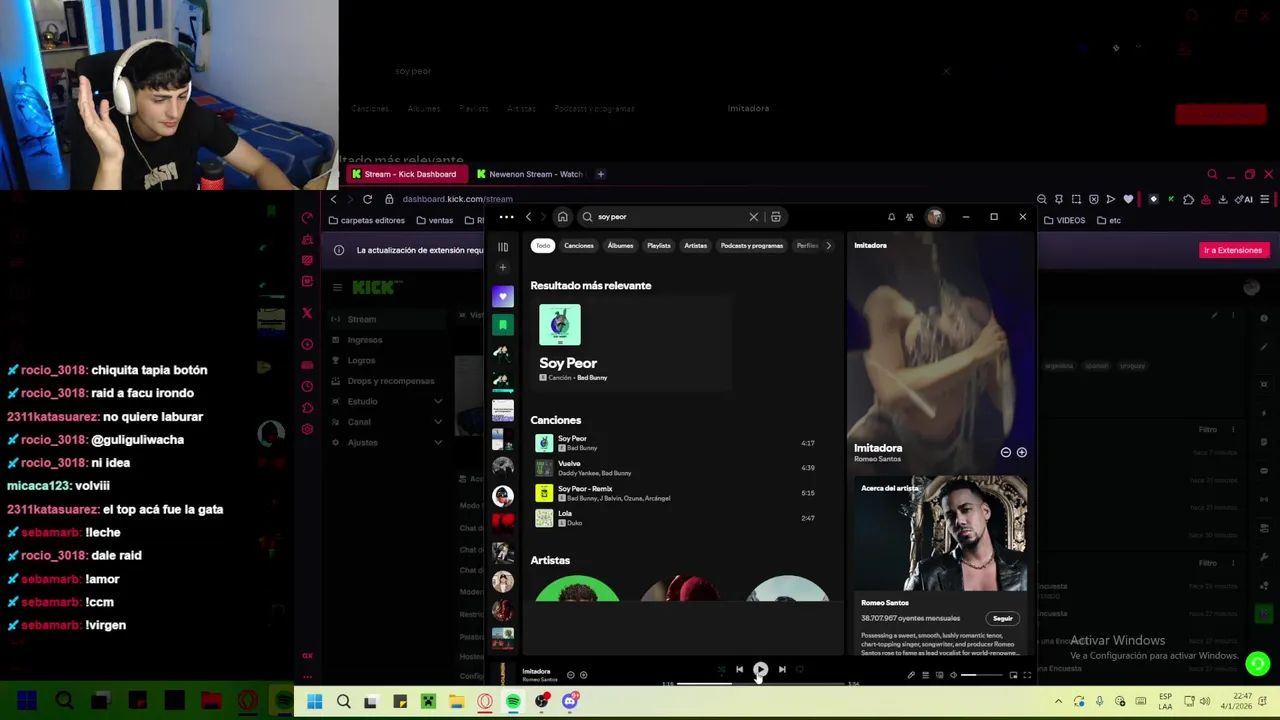Viewport: 1280px width, 720px height.
Task: Select the Playlists filter chip
Action: click(658, 246)
